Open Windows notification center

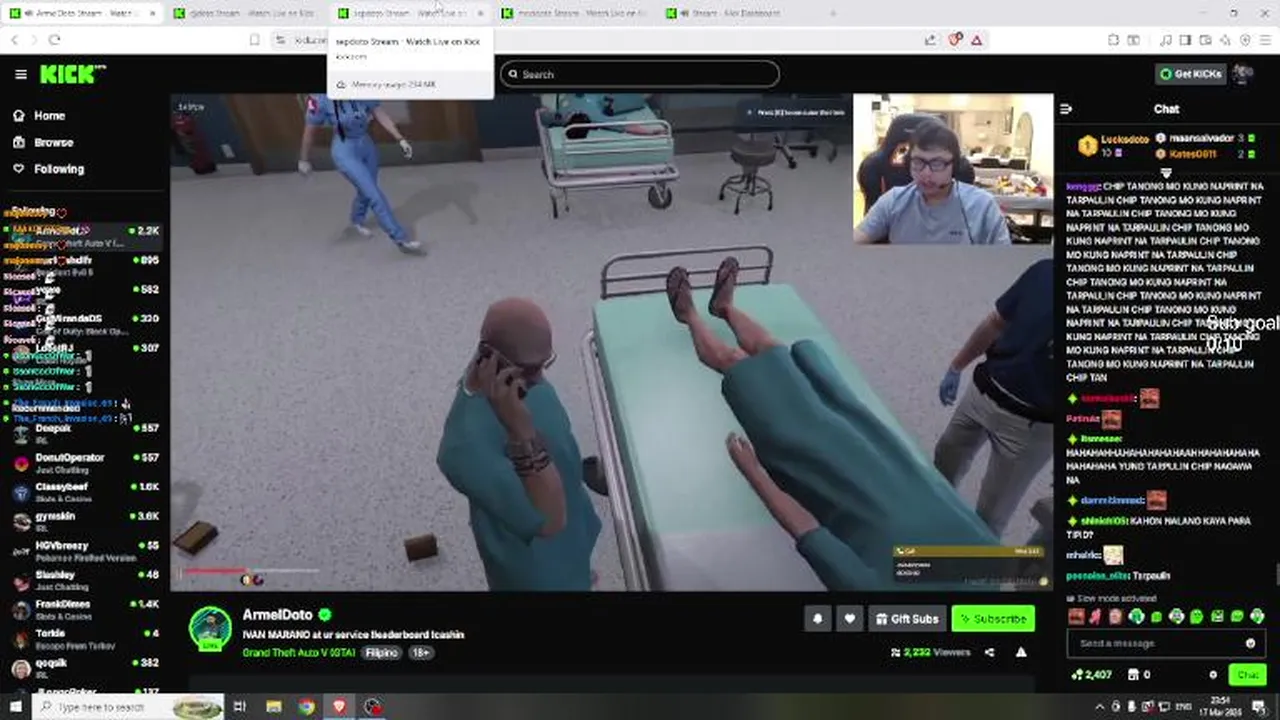click(x=1259, y=707)
